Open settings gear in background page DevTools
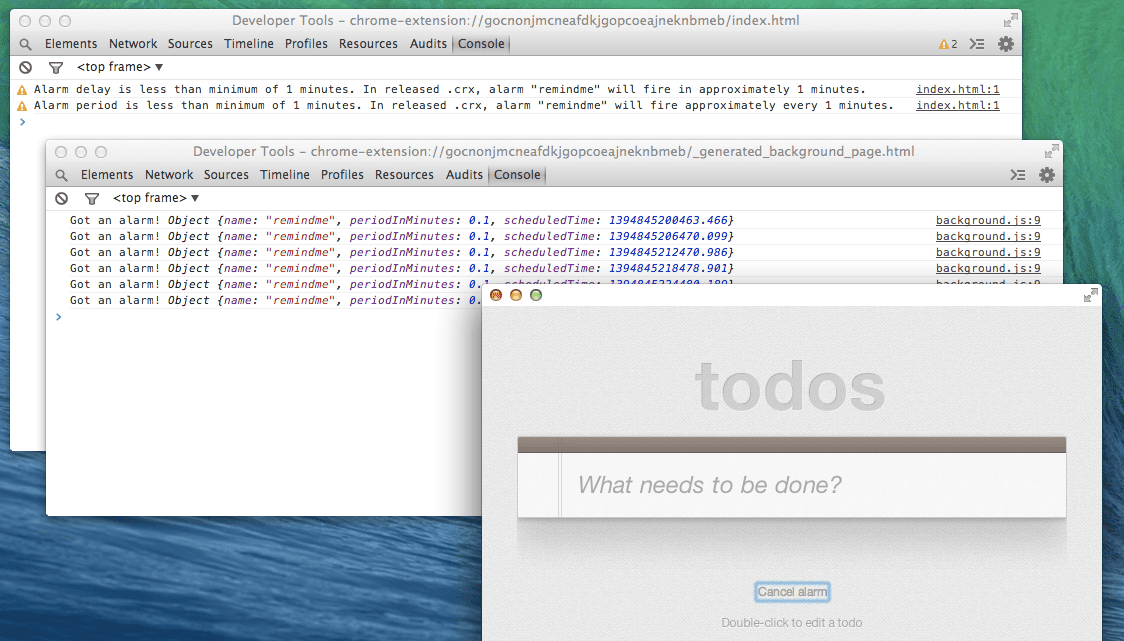The image size is (1124, 641). pyautogui.click(x=1047, y=175)
